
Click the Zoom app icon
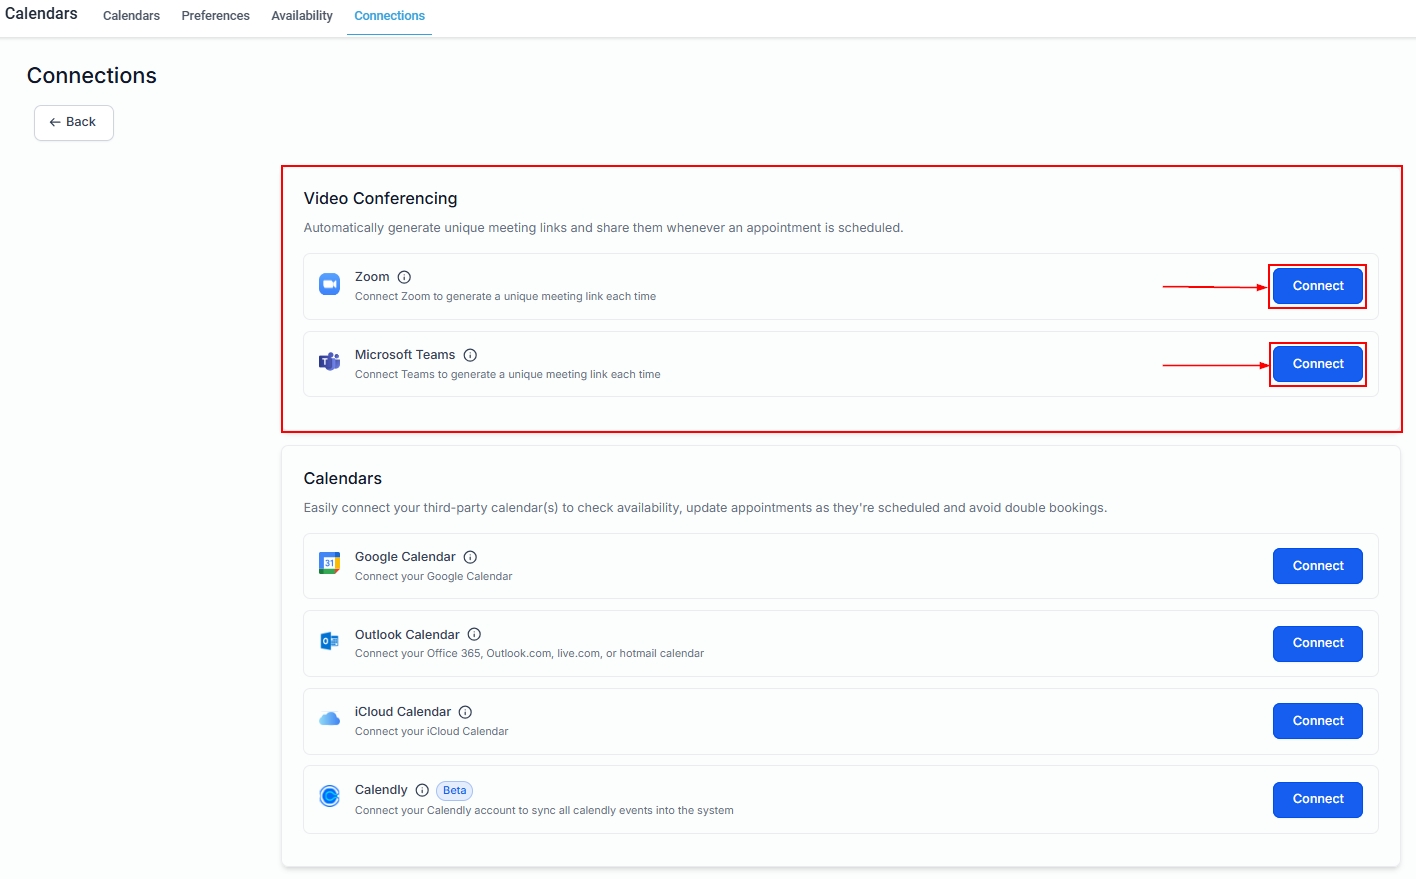point(329,285)
